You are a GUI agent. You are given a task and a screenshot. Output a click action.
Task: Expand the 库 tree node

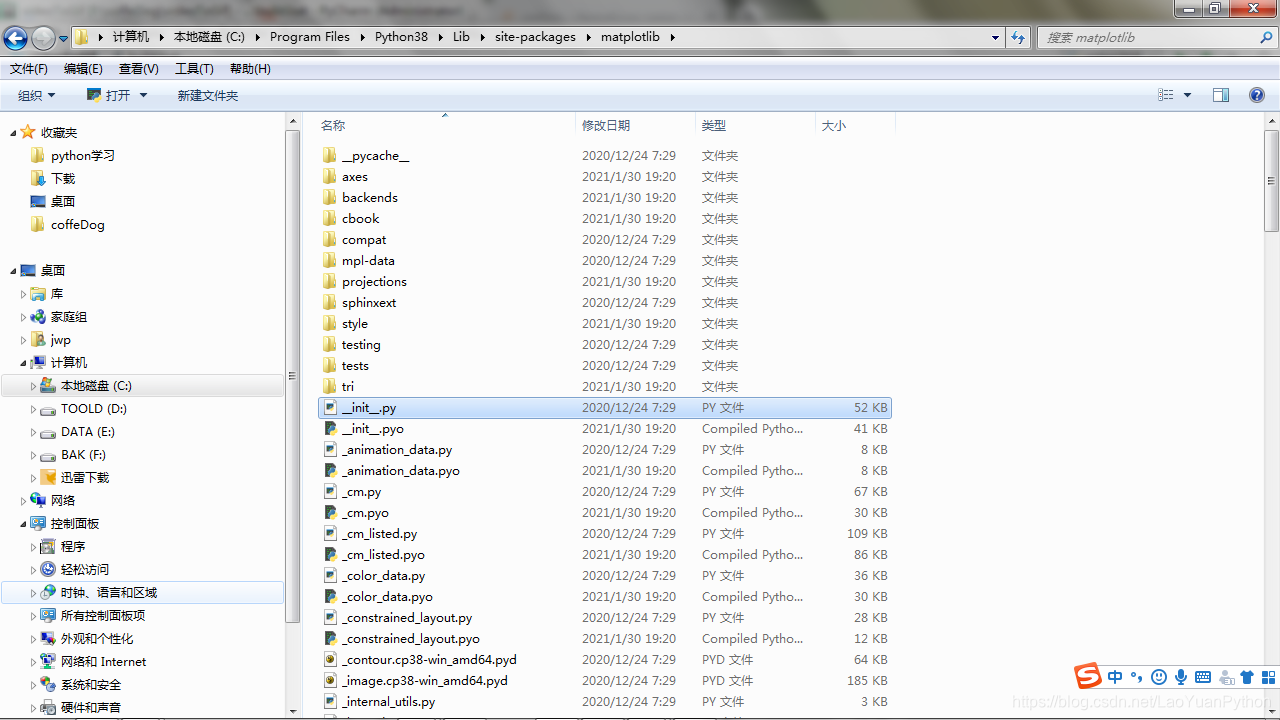[x=24, y=294]
